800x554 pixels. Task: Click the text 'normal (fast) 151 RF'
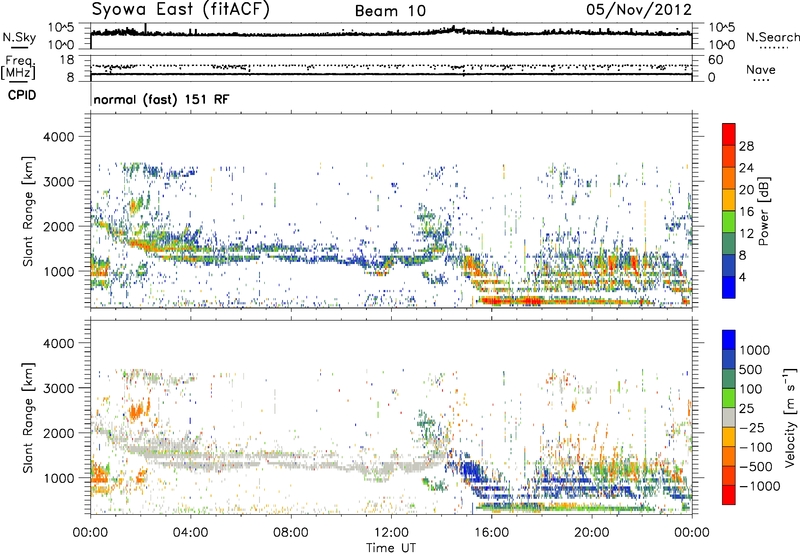coord(161,99)
